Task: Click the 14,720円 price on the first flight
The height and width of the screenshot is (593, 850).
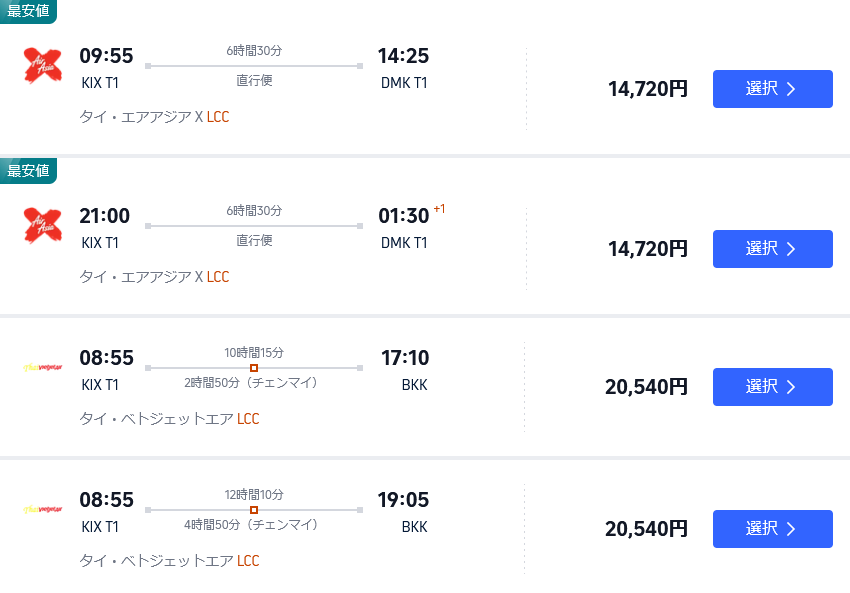Action: pyautogui.click(x=647, y=88)
